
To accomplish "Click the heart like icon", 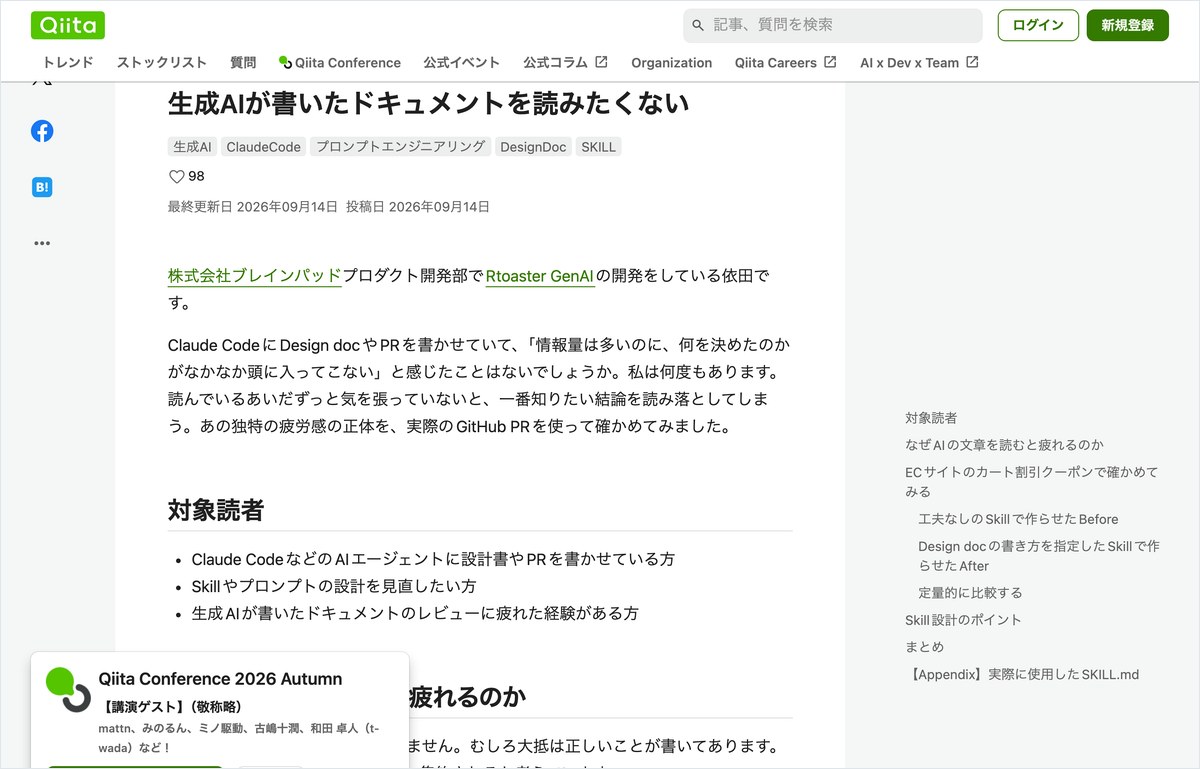I will (x=177, y=177).
